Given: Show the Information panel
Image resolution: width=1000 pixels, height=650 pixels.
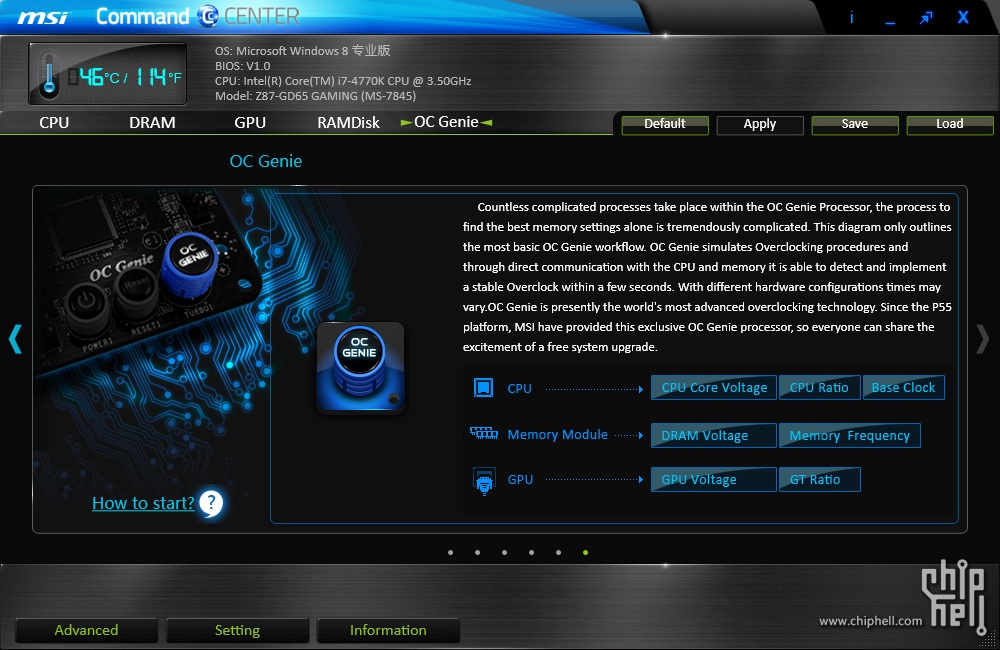Looking at the screenshot, I should point(388,630).
